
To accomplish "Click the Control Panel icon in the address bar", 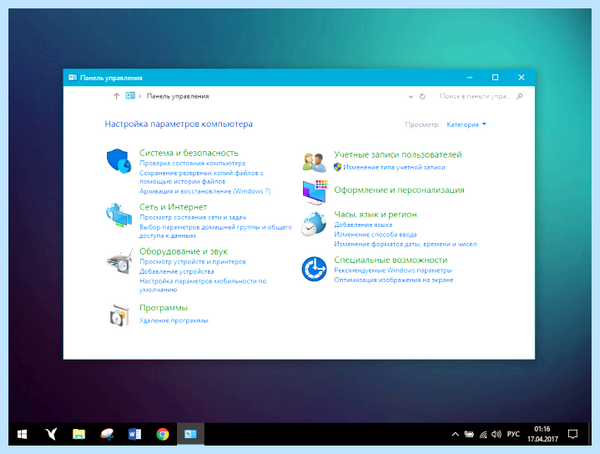I will (130, 96).
